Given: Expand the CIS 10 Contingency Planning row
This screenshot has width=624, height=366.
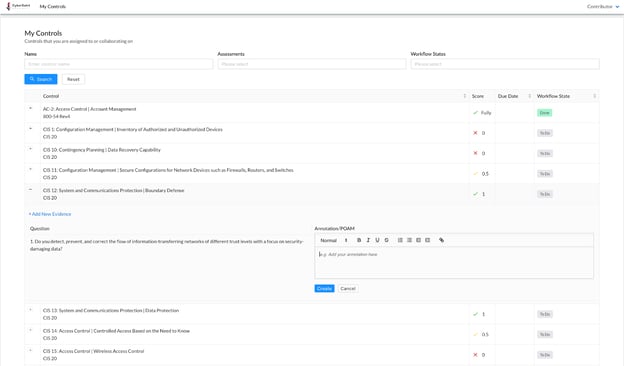Looking at the screenshot, I should click(x=31, y=149).
